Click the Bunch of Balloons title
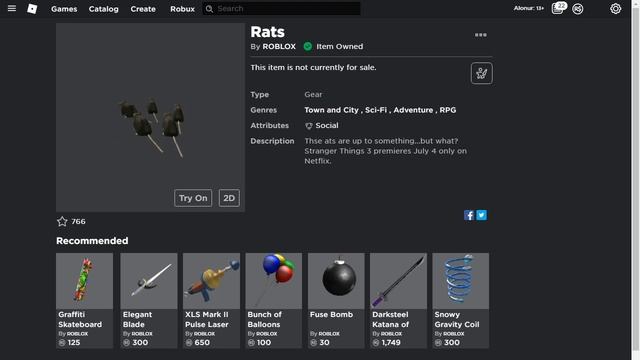The width and height of the screenshot is (640, 360). 264,320
